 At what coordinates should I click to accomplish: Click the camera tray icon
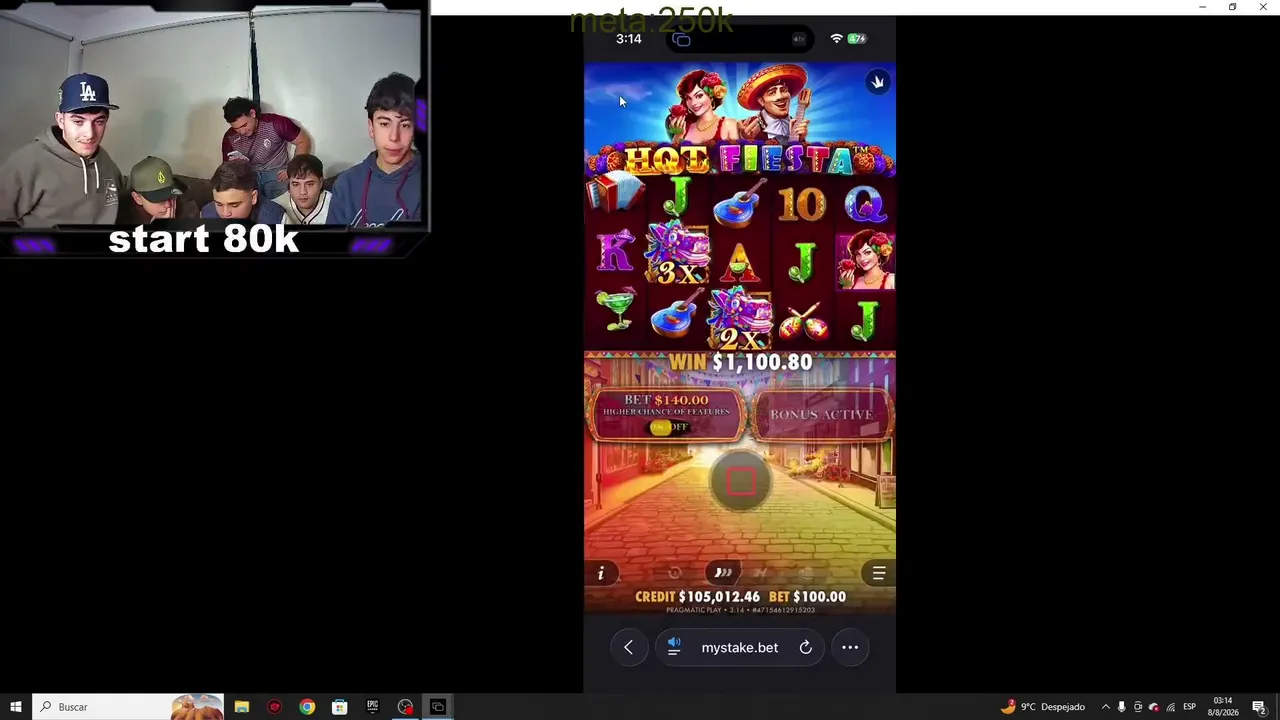tap(1138, 707)
